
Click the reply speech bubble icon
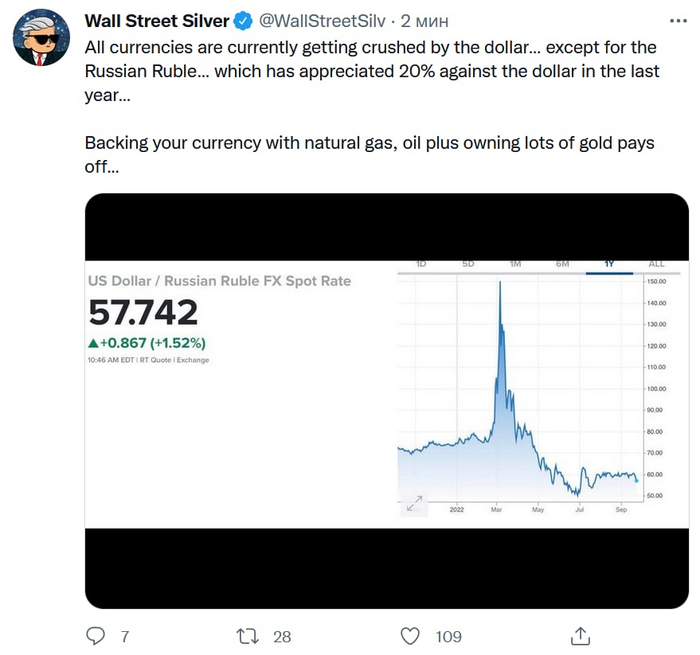click(96, 635)
